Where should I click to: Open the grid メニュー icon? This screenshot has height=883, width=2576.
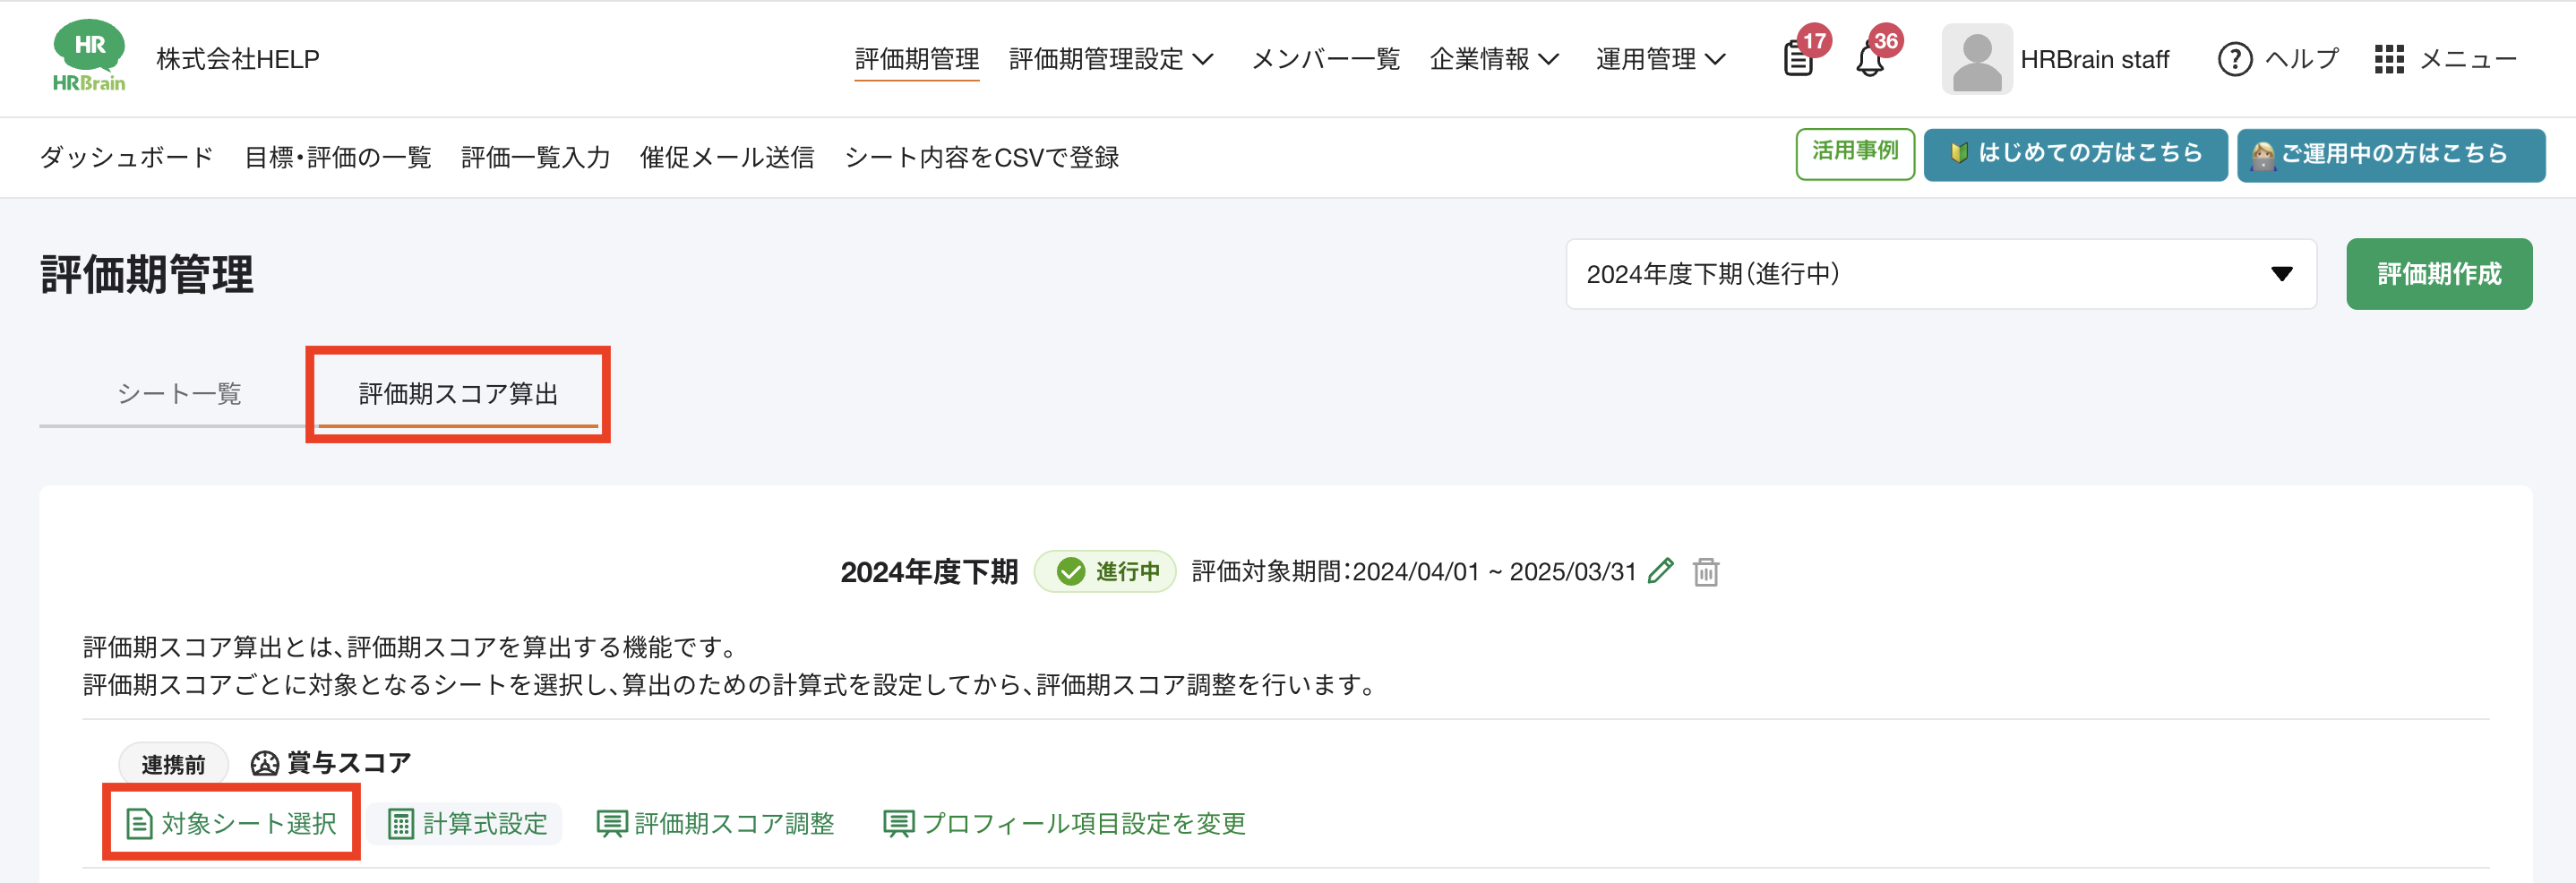coord(2389,59)
